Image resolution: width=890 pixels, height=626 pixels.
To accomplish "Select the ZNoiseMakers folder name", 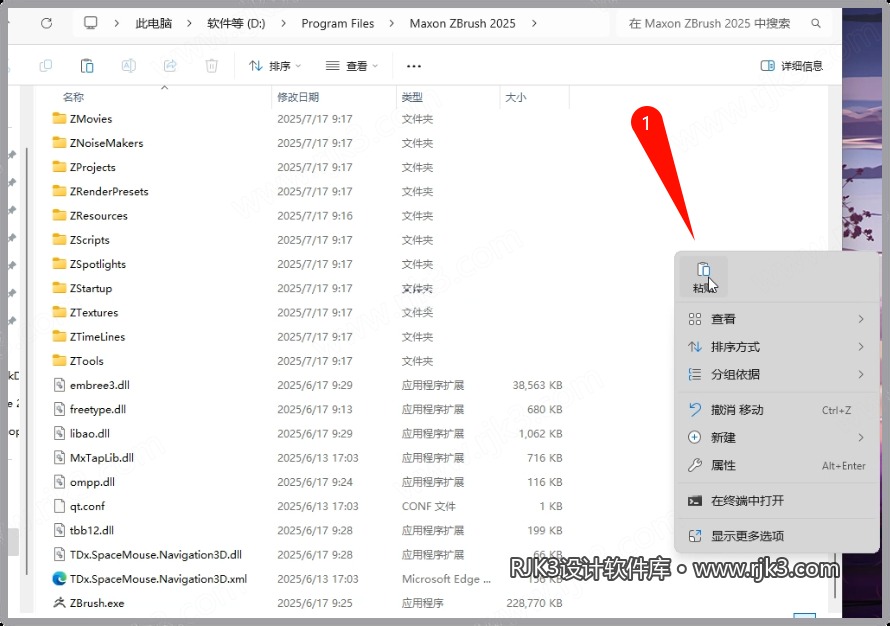I will pyautogui.click(x=107, y=143).
